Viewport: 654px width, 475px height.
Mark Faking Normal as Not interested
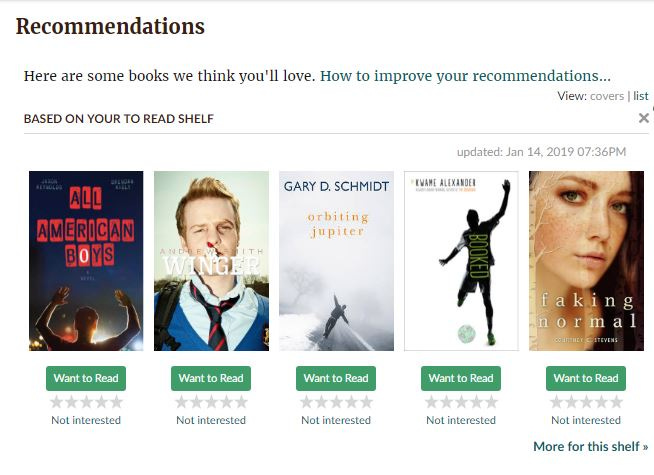point(586,420)
